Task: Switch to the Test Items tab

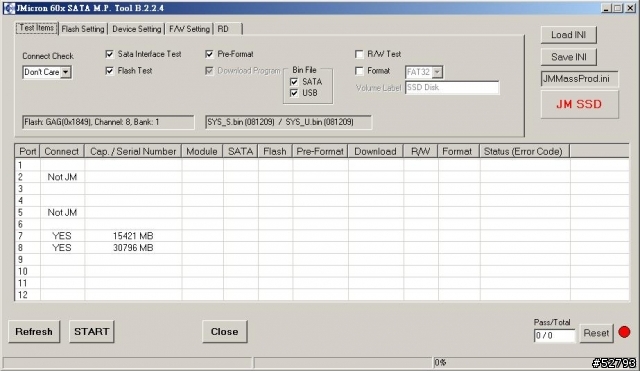Action: click(x=37, y=28)
